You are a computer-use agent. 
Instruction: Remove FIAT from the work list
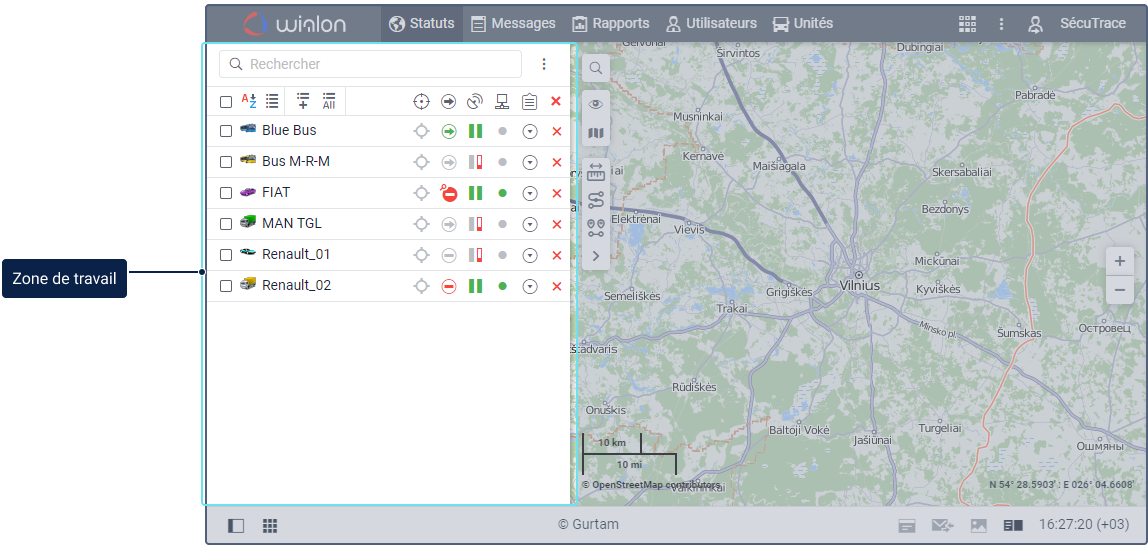[x=557, y=193]
